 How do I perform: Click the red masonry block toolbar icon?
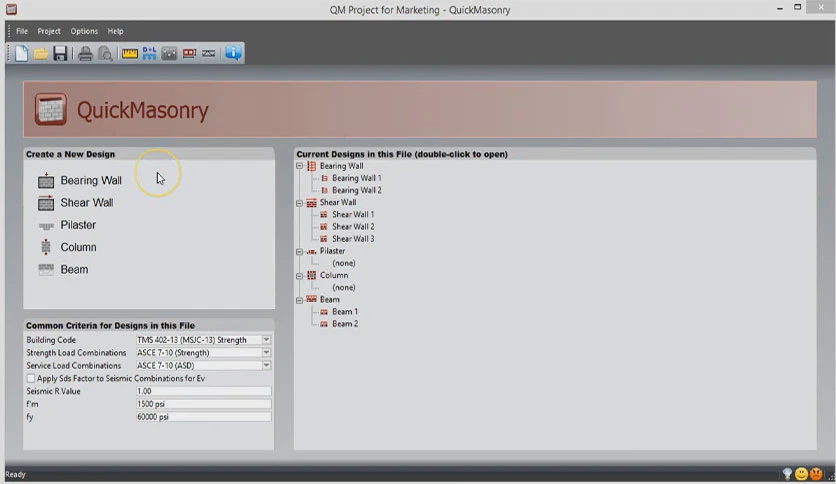coord(189,53)
